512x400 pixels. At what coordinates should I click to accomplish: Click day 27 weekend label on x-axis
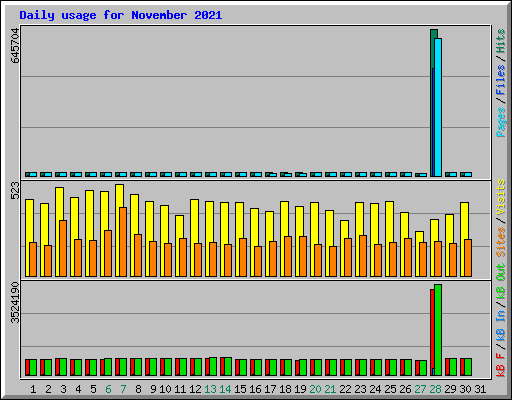[x=420, y=389]
